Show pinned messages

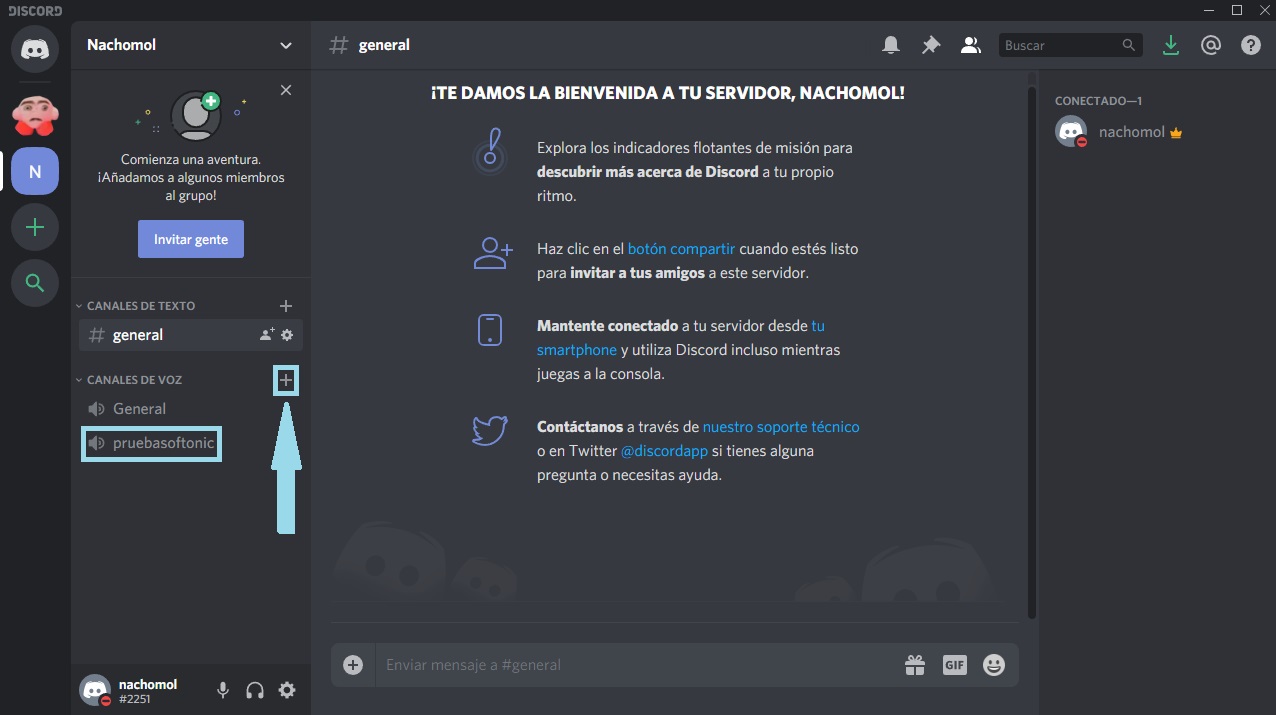tap(930, 45)
